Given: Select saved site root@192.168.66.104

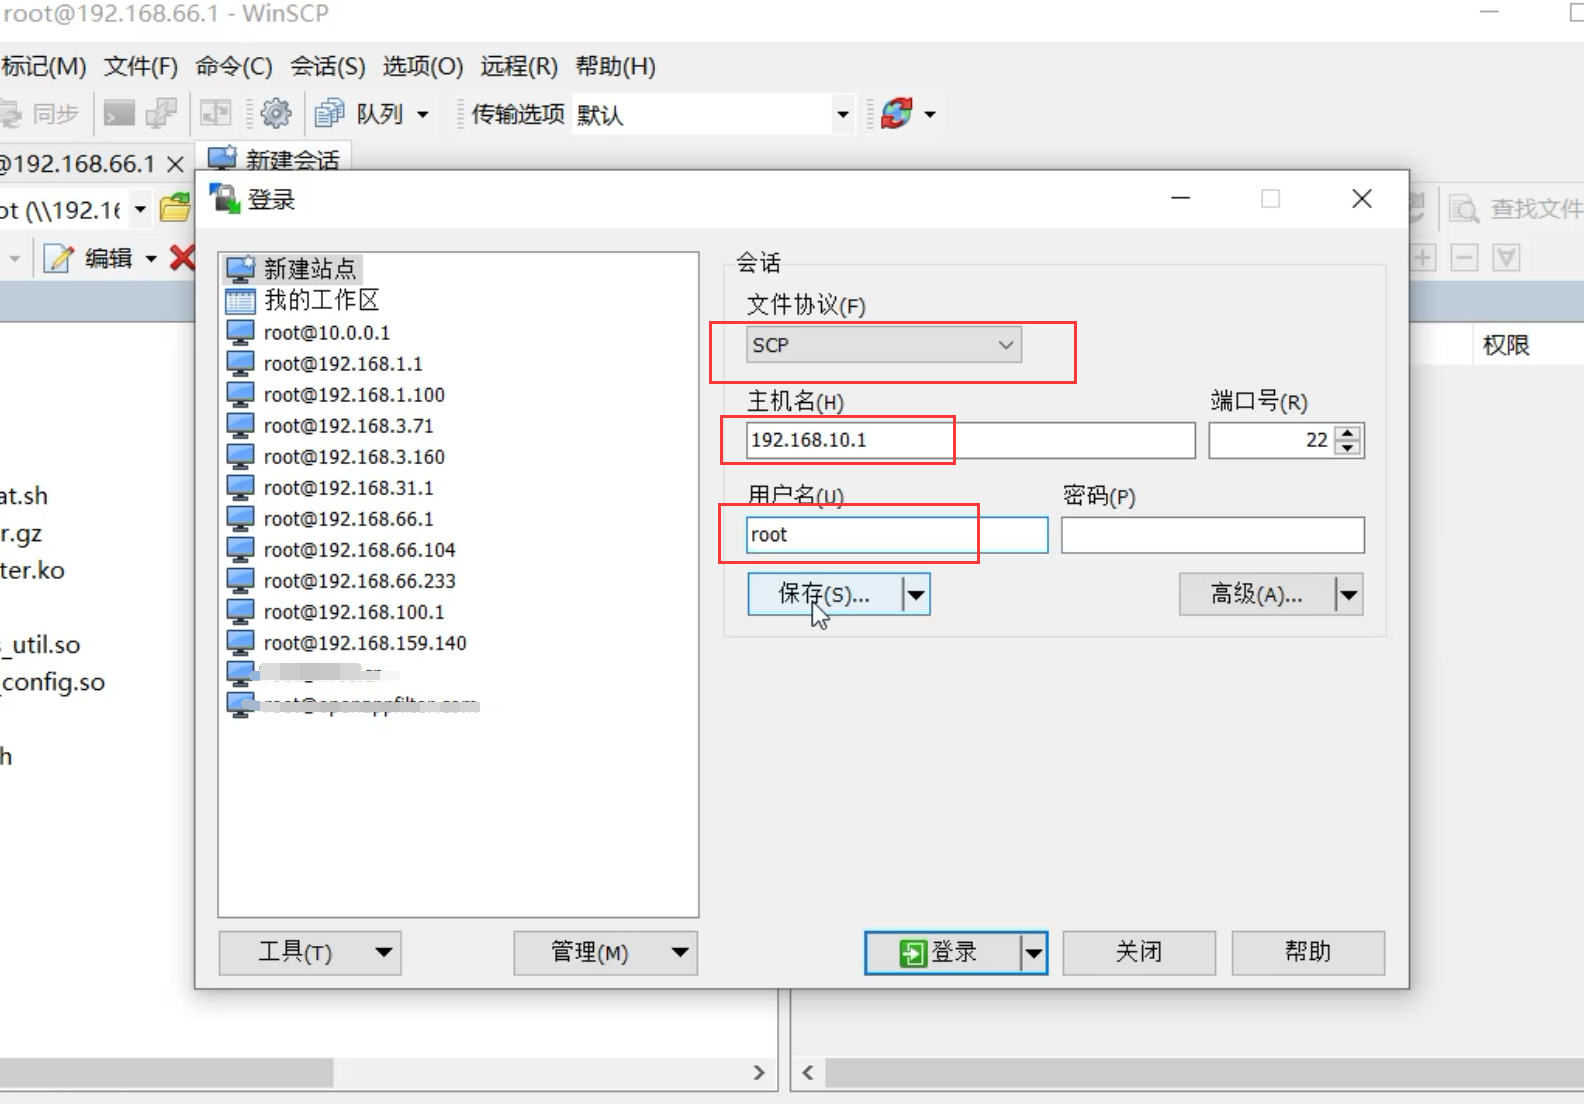Looking at the screenshot, I should point(341,549).
